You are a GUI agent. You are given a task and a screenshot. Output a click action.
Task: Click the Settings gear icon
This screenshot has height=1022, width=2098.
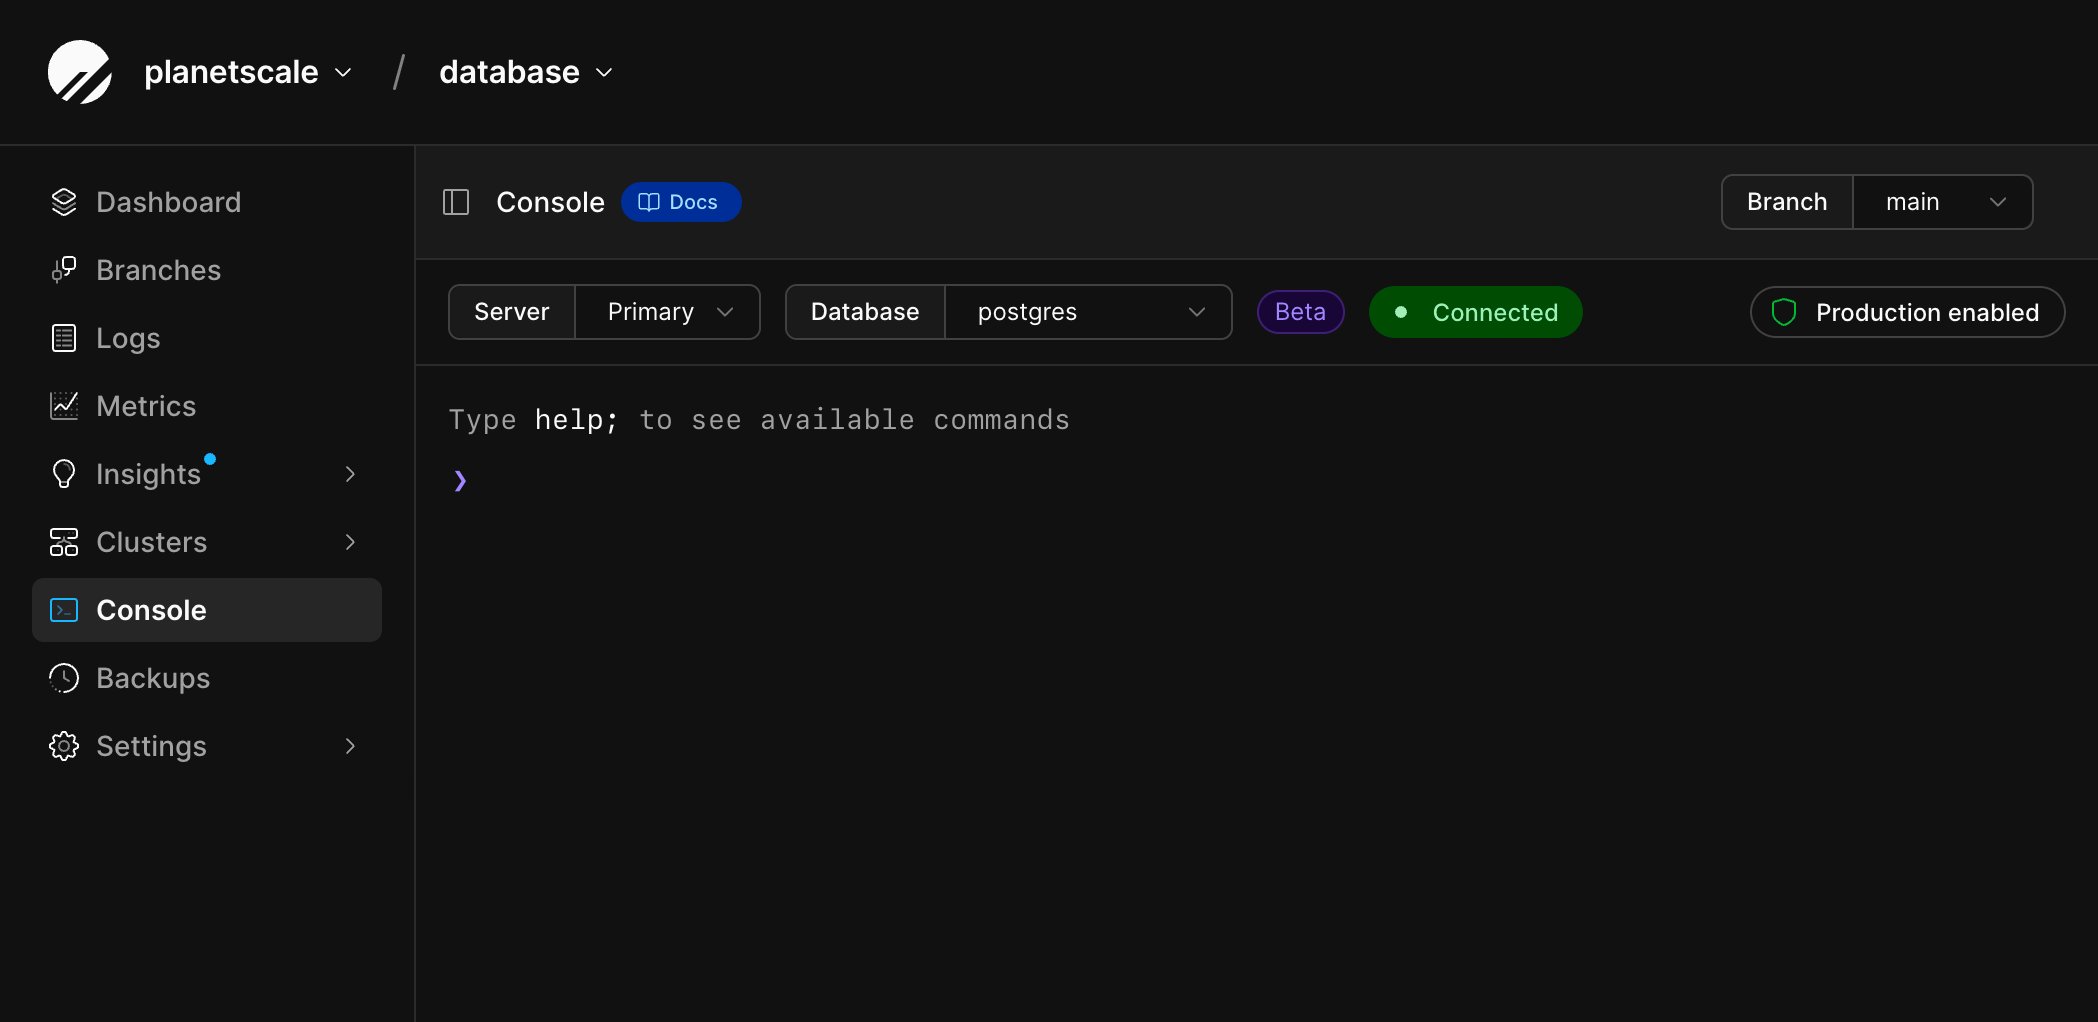pyautogui.click(x=64, y=746)
